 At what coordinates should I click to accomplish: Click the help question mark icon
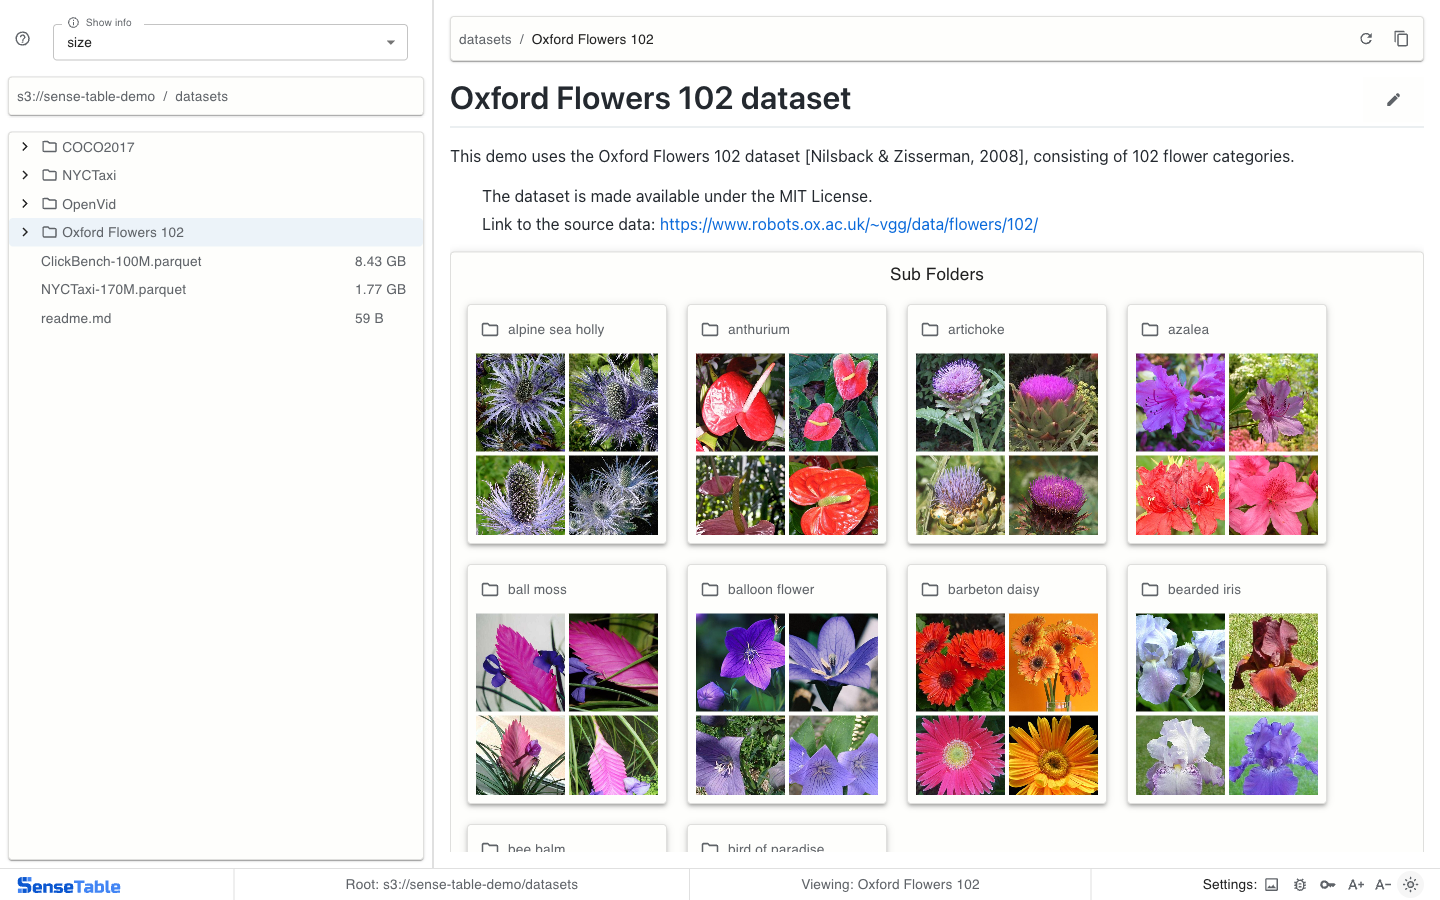click(x=22, y=39)
